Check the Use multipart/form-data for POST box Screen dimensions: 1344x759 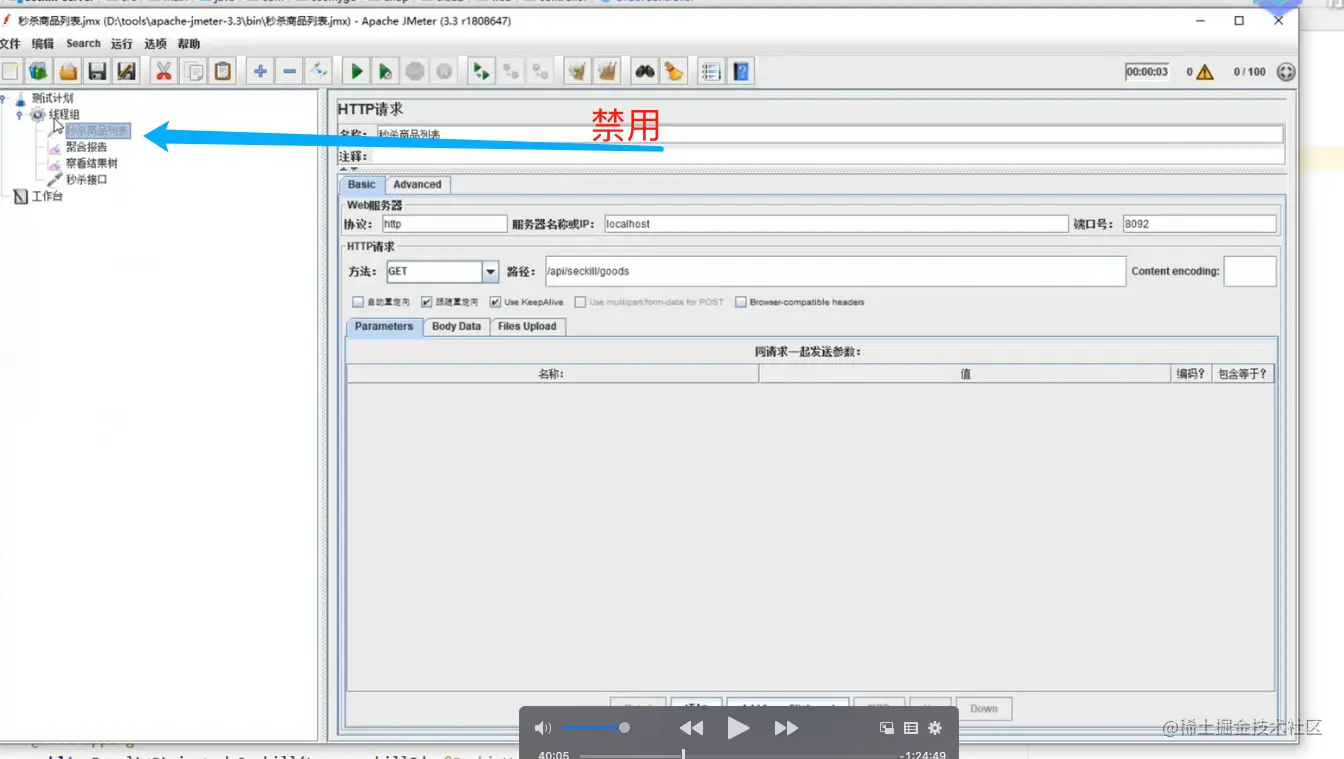(x=581, y=302)
